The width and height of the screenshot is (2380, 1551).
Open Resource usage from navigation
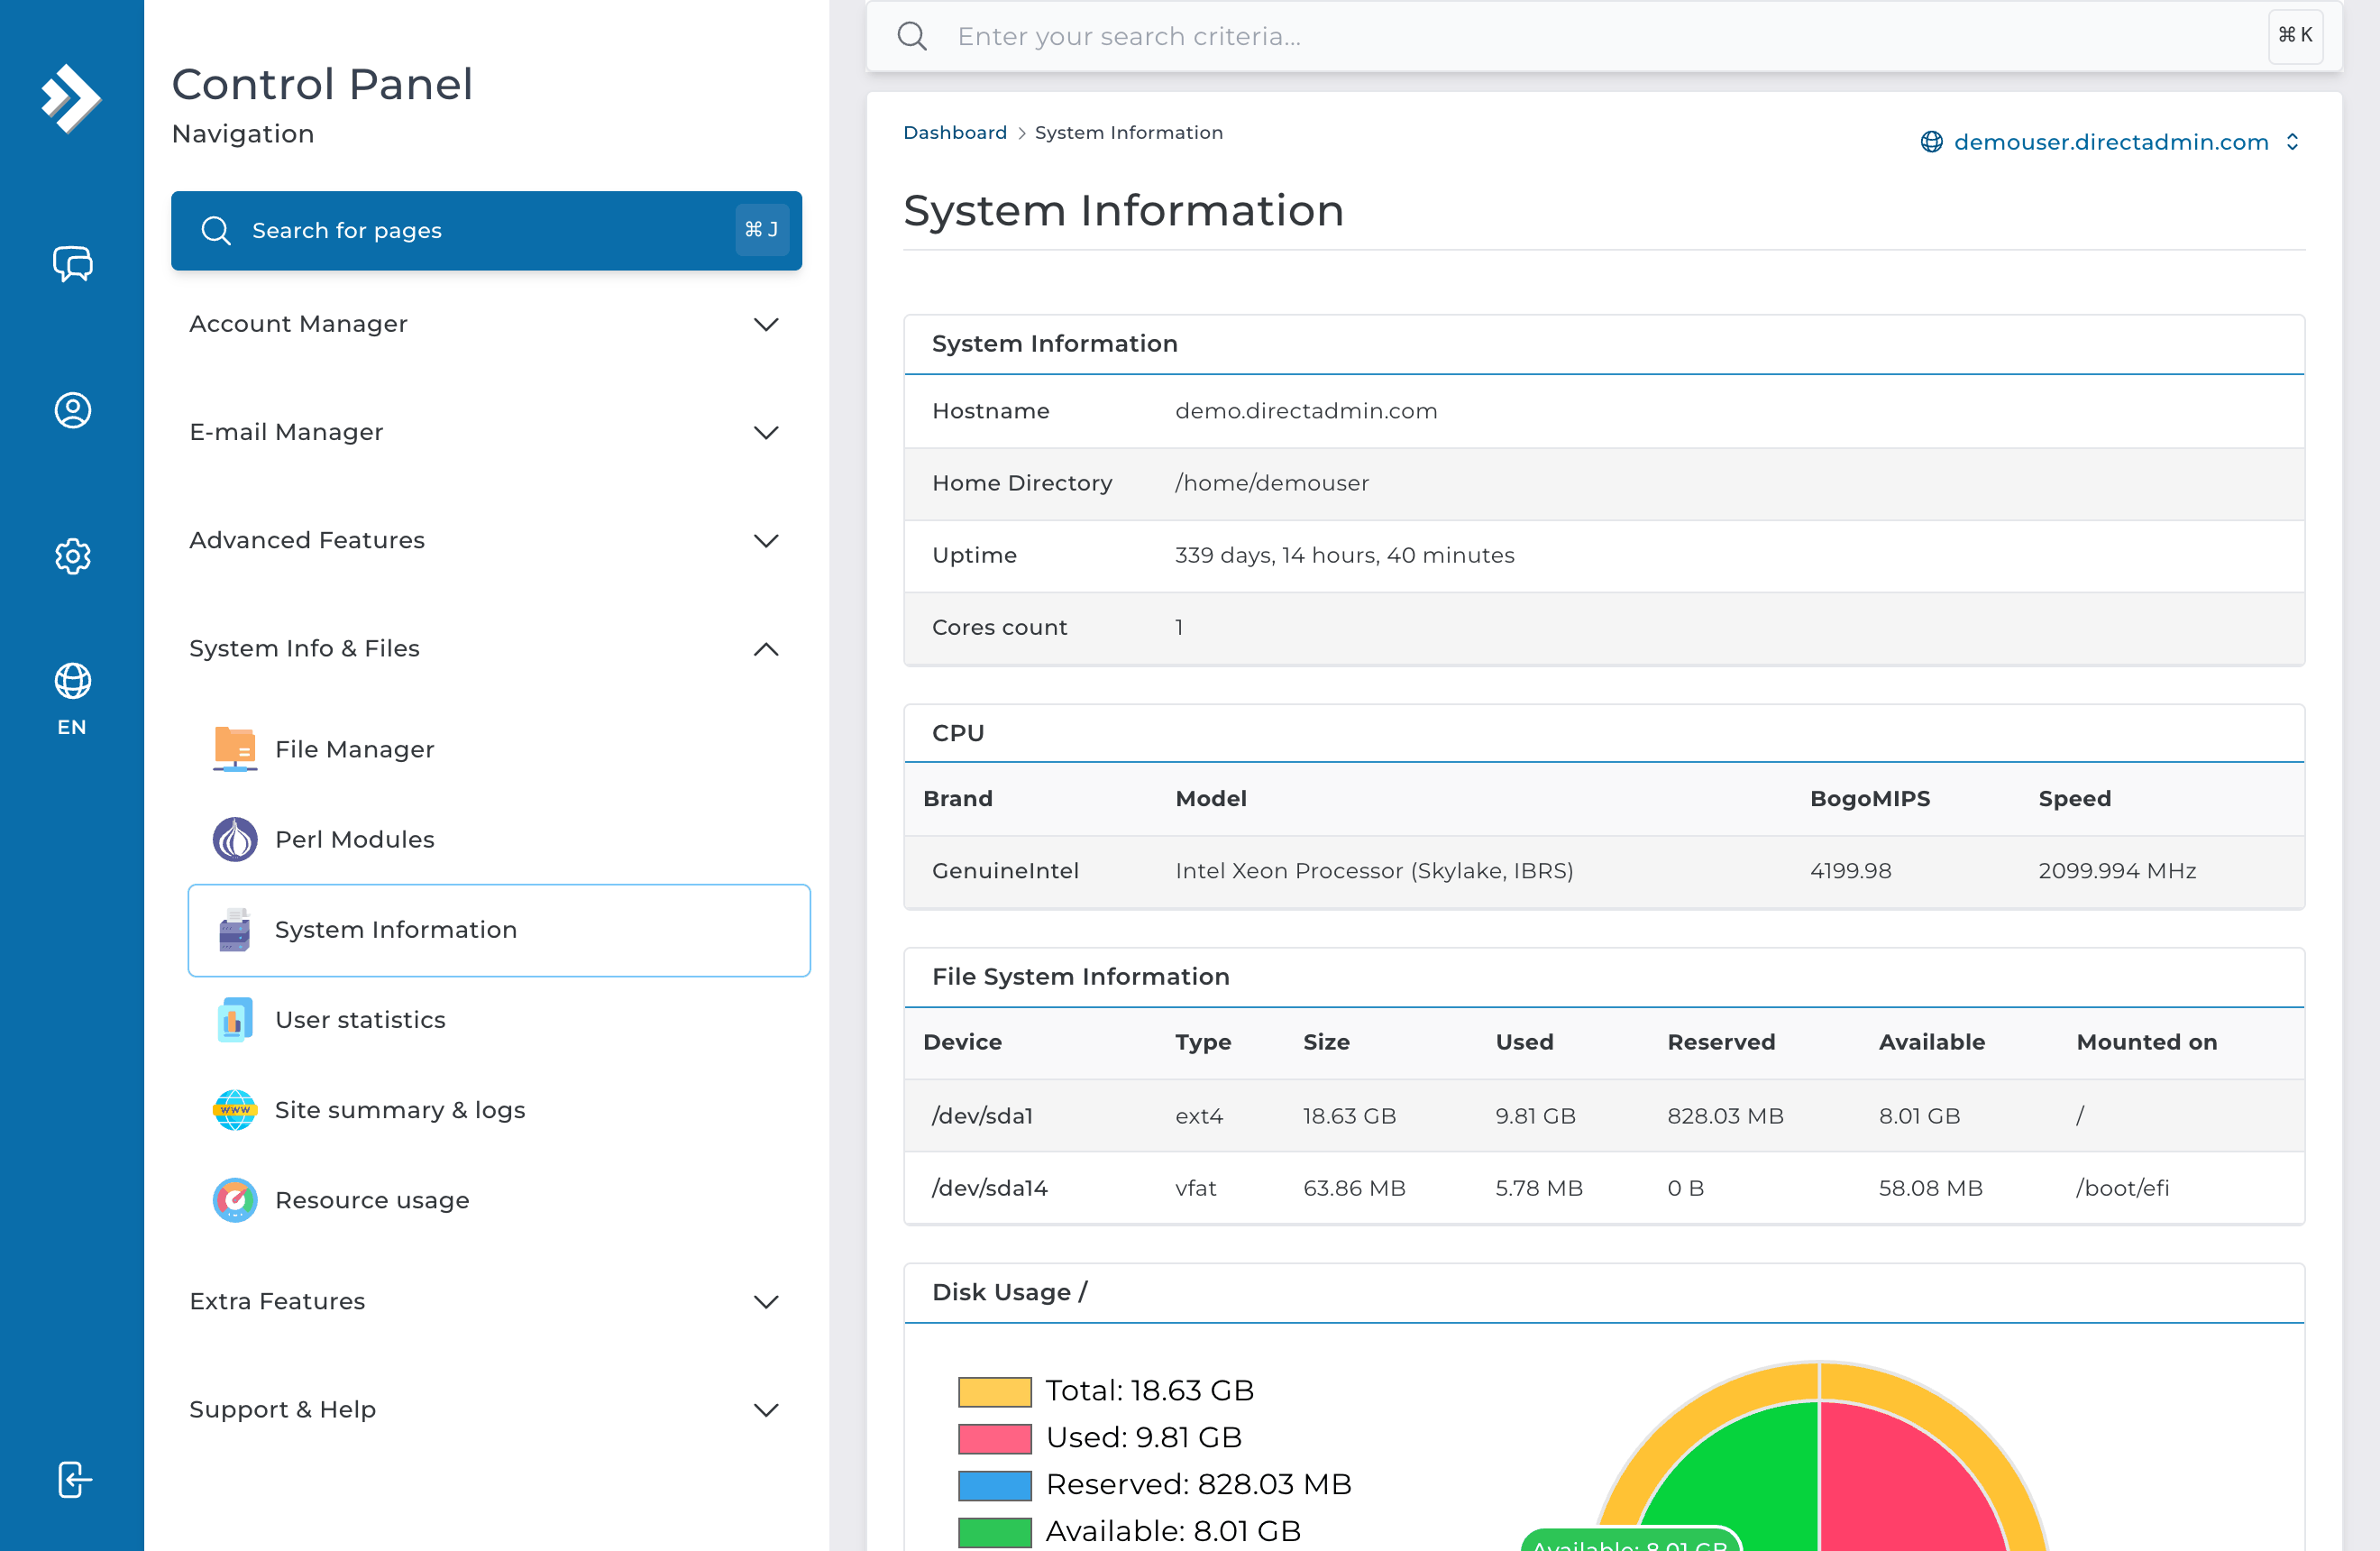(x=499, y=1200)
